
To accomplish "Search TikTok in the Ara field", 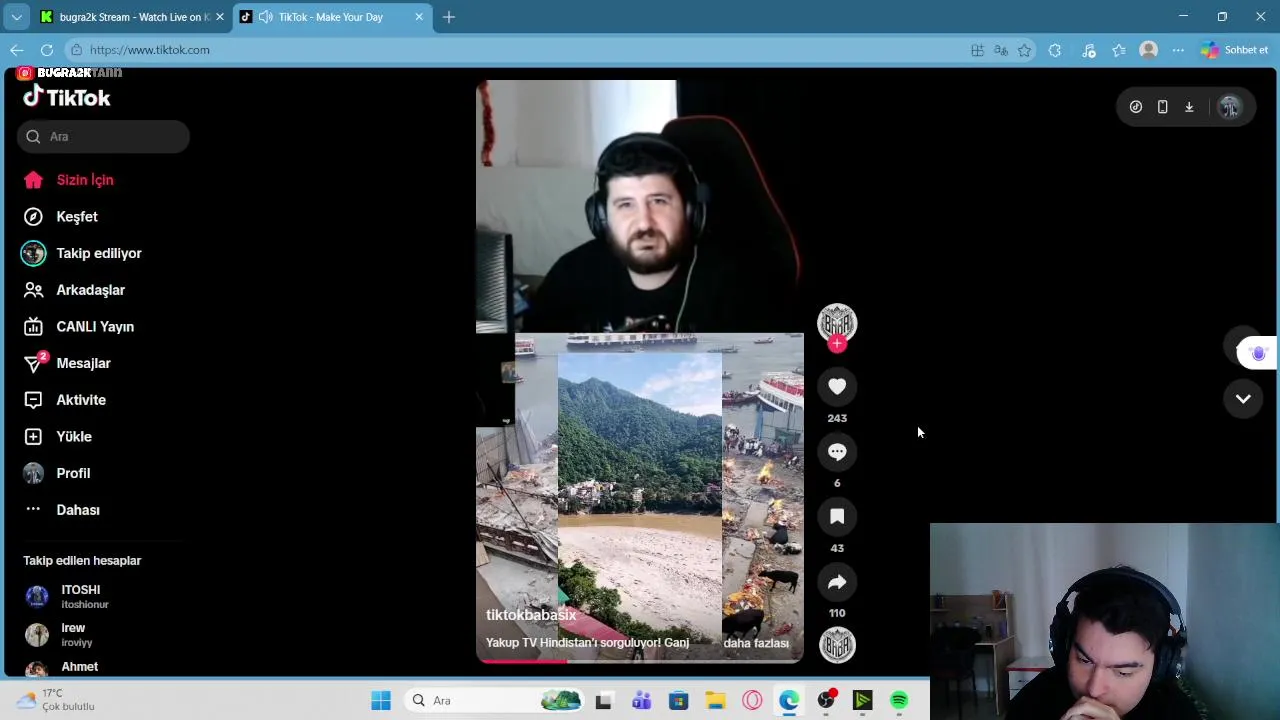I will [103, 137].
